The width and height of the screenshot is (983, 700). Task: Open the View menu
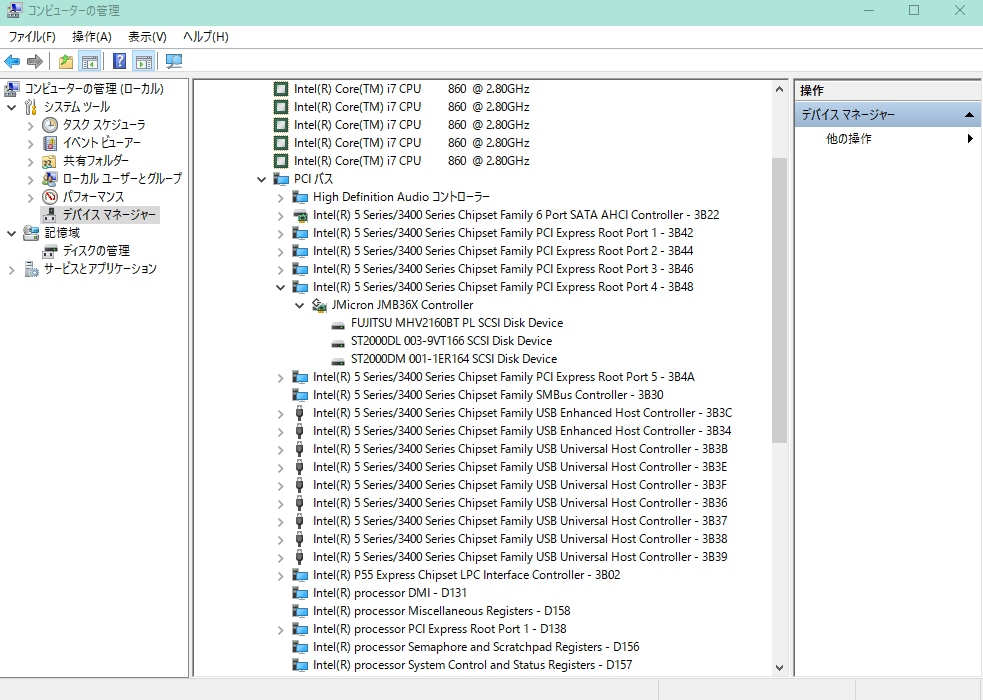[x=147, y=37]
